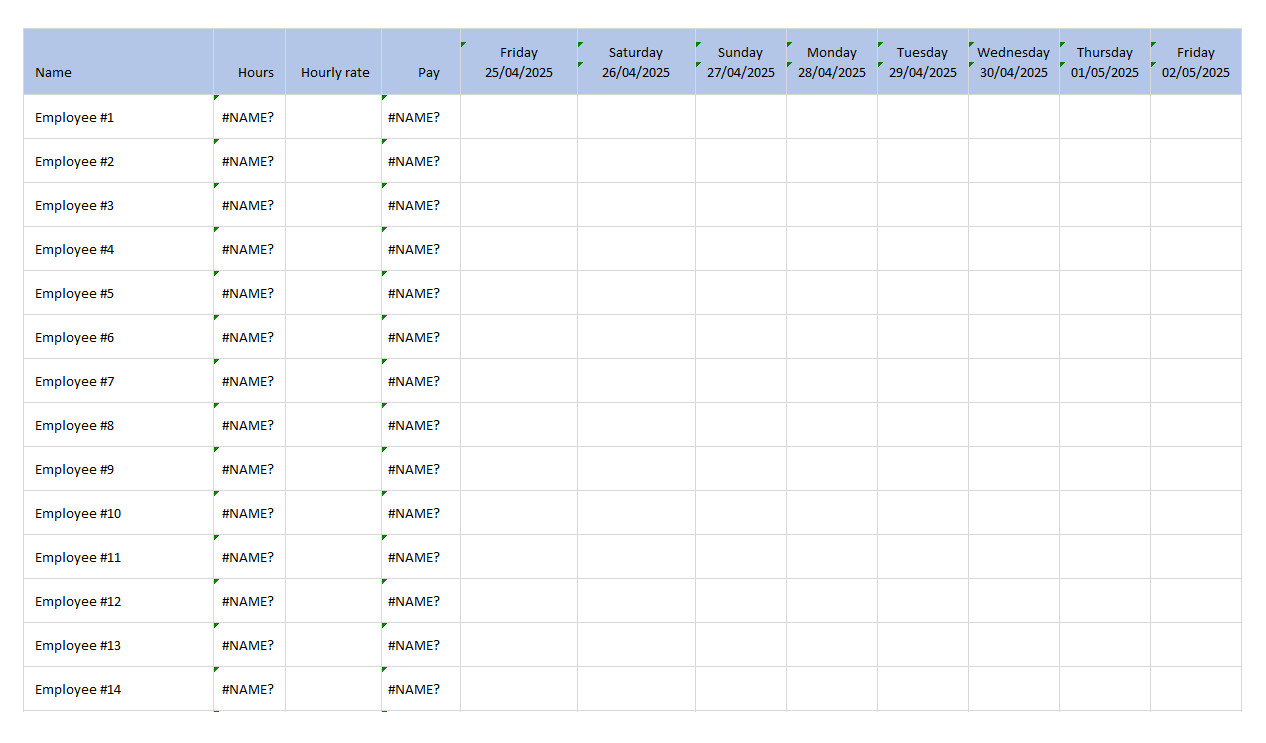
Task: Click the Thursday 01/05/2025 header cell
Action: click(1105, 62)
